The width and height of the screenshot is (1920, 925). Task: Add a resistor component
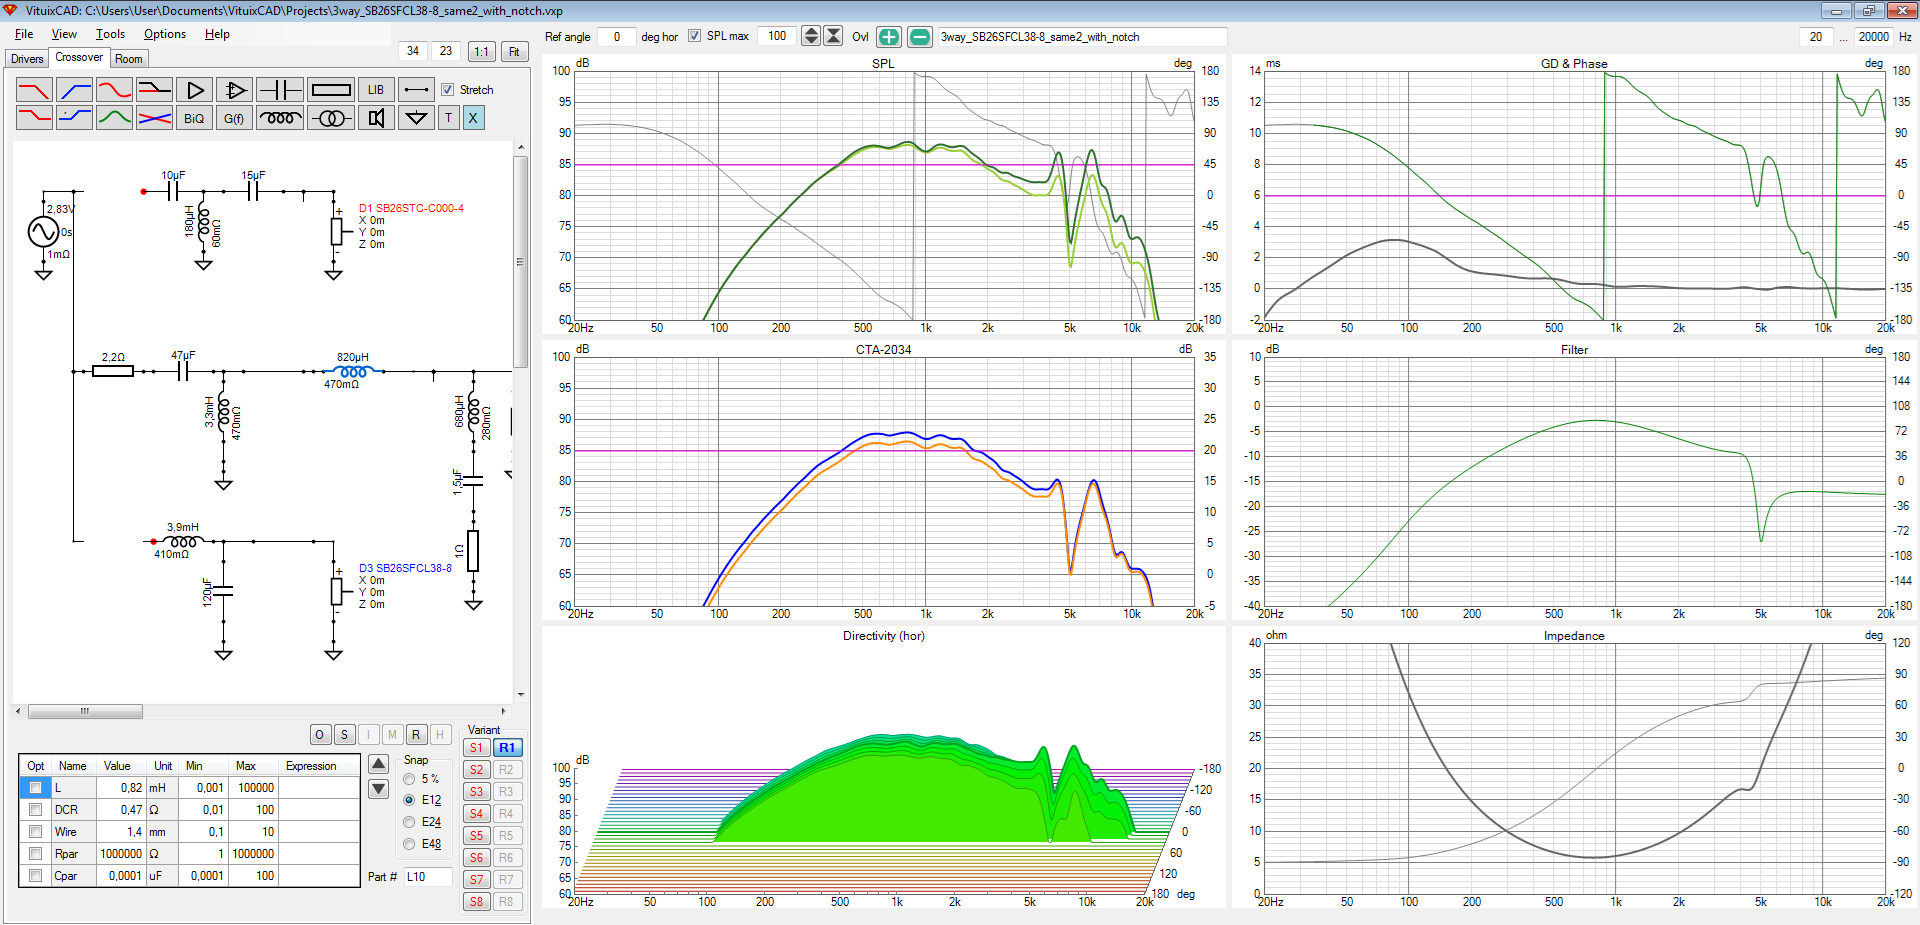point(331,90)
